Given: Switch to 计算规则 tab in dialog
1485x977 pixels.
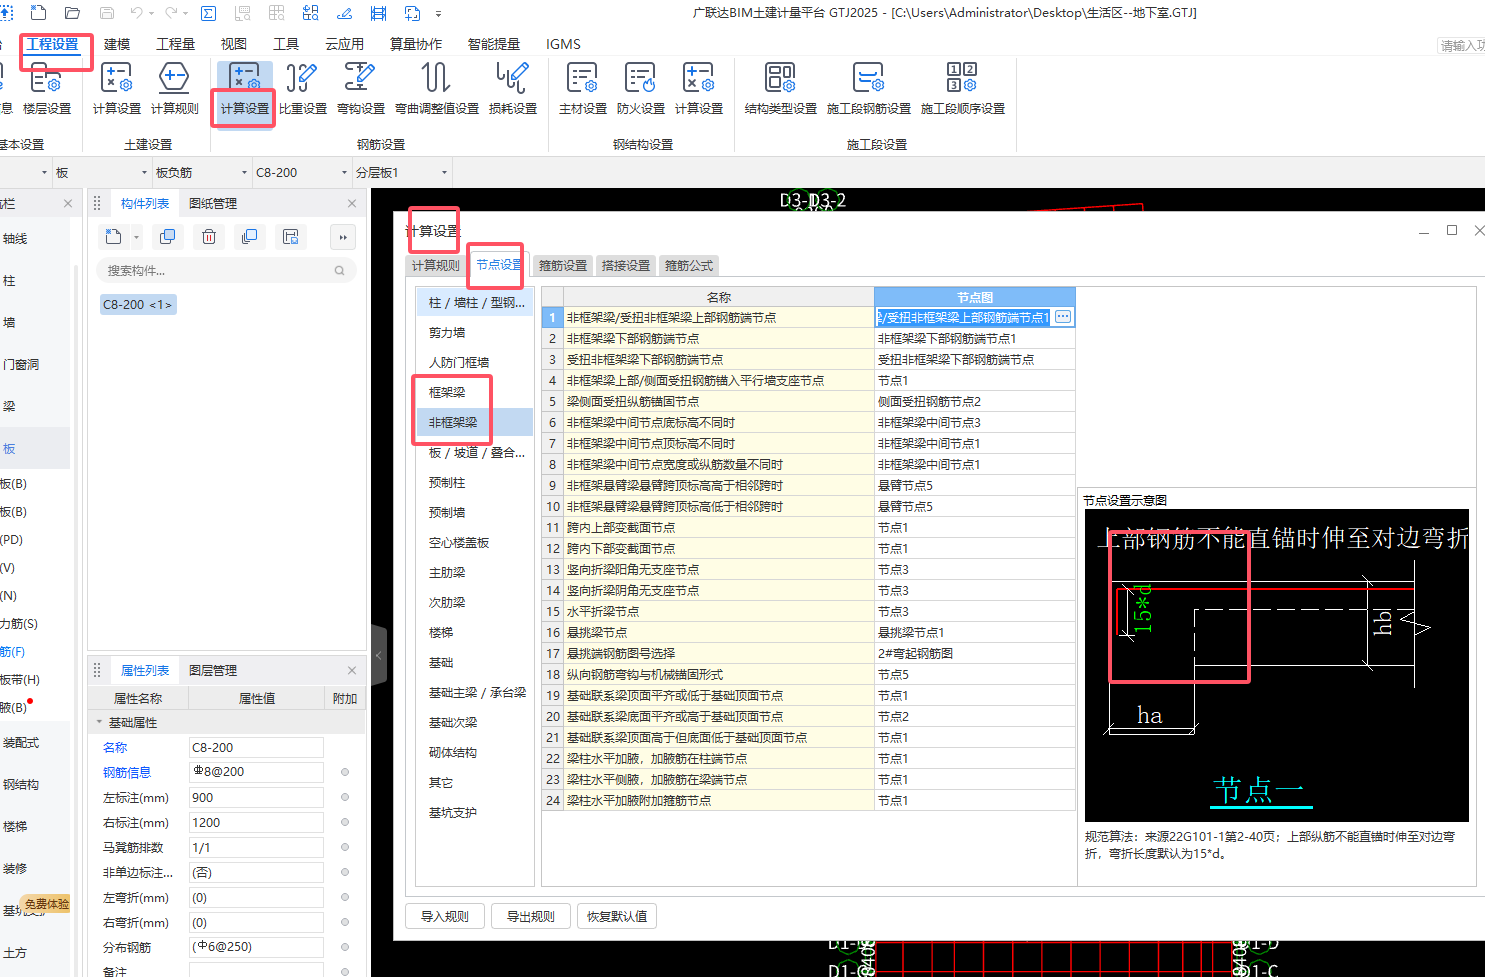Looking at the screenshot, I should coord(435,265).
